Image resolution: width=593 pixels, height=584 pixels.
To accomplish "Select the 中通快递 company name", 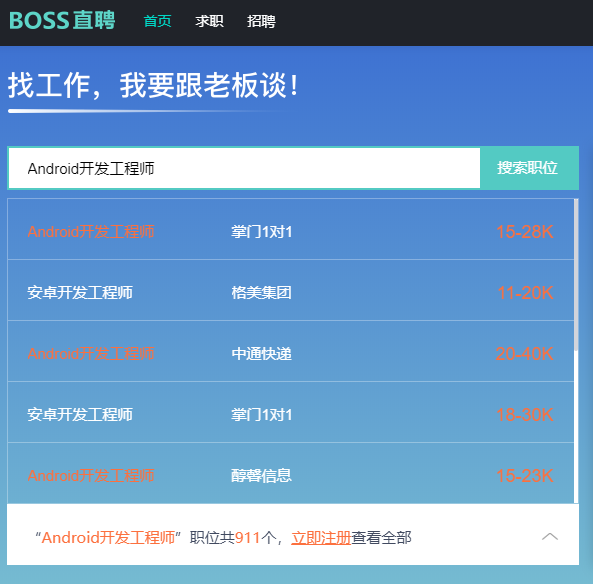I will click(261, 354).
